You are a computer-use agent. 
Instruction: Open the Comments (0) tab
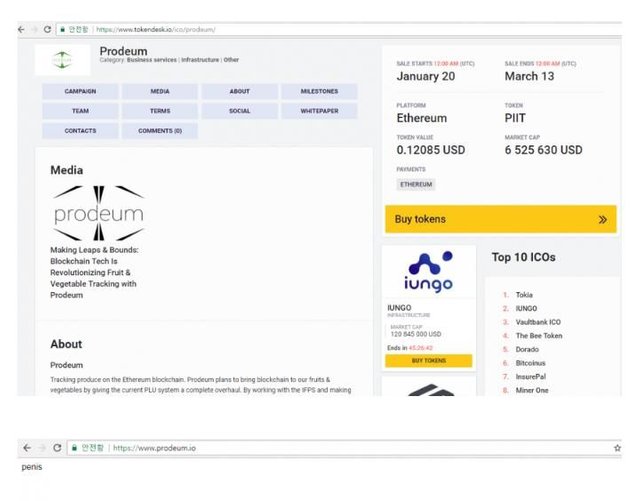click(160, 131)
